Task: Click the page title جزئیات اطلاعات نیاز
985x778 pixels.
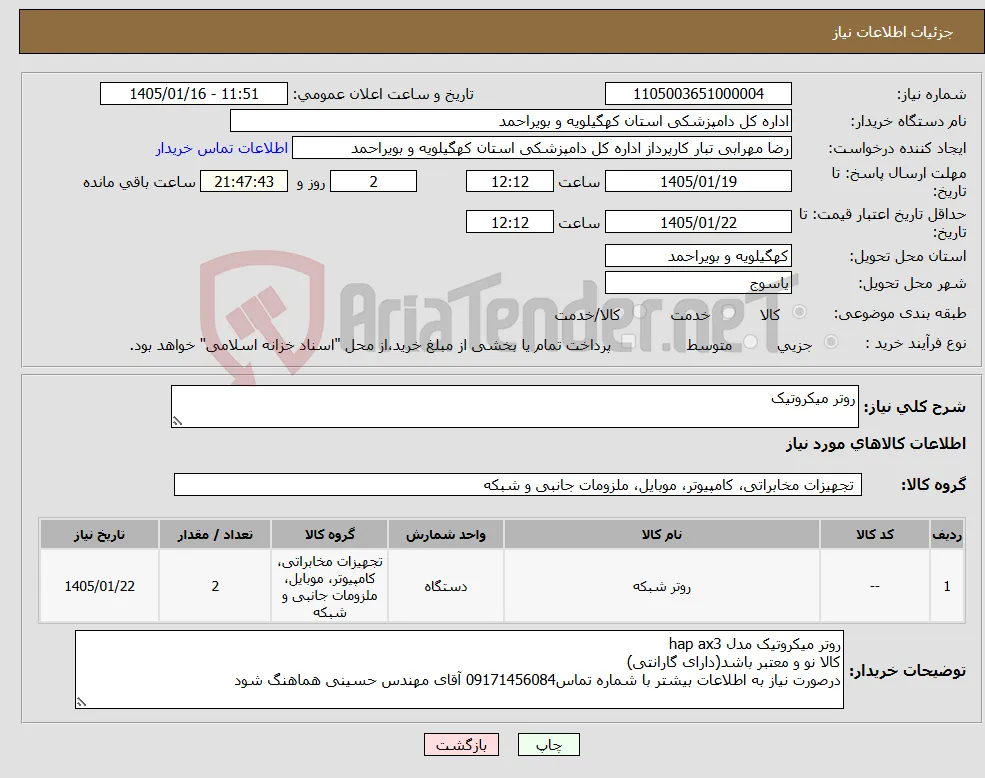Action: [893, 32]
